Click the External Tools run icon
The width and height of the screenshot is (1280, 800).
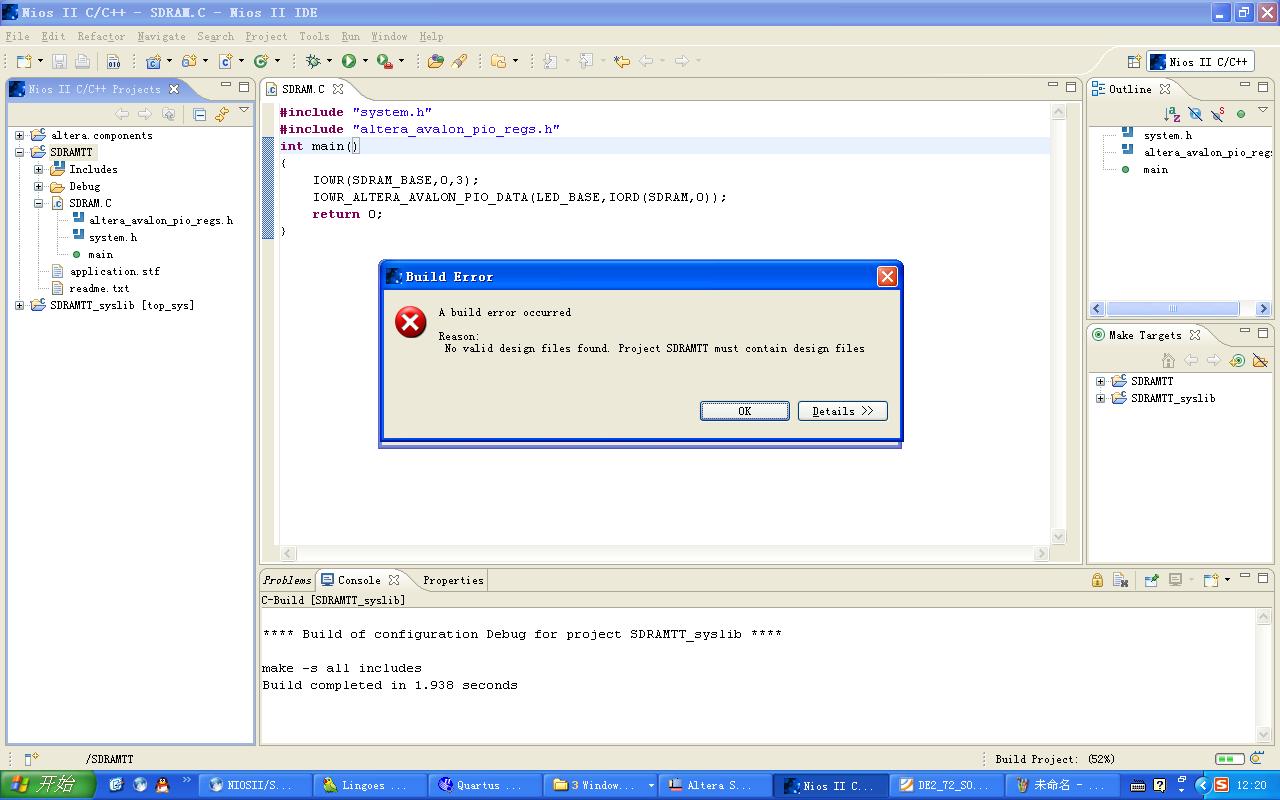[384, 61]
